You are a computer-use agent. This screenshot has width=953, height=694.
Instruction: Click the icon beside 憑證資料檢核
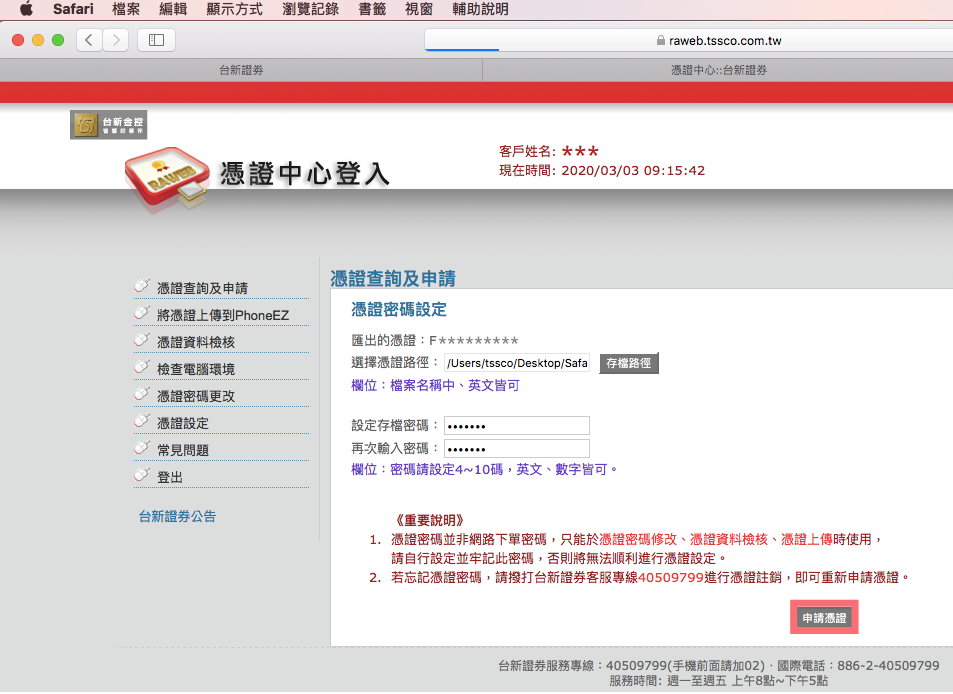click(142, 340)
